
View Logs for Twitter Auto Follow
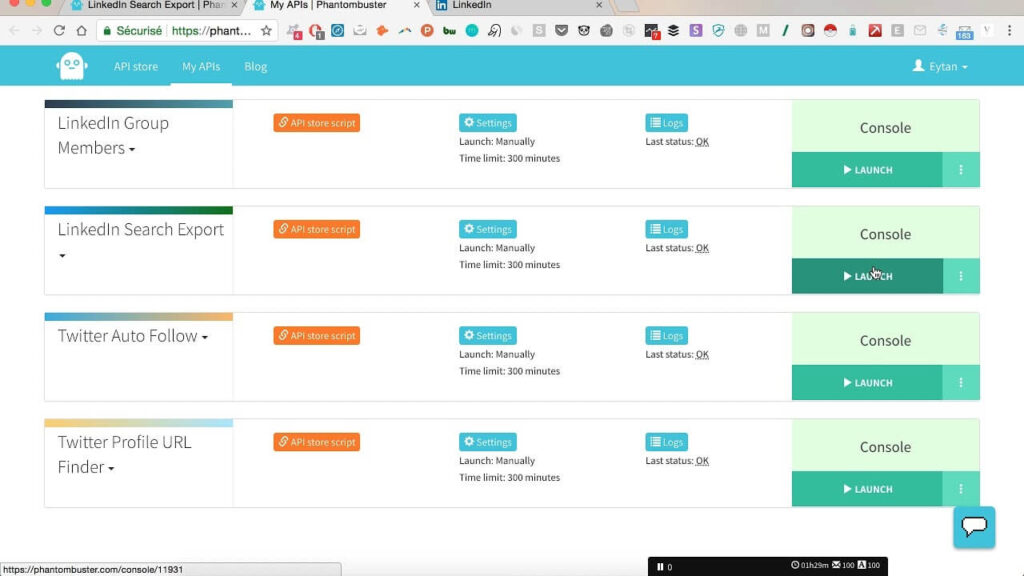point(666,336)
